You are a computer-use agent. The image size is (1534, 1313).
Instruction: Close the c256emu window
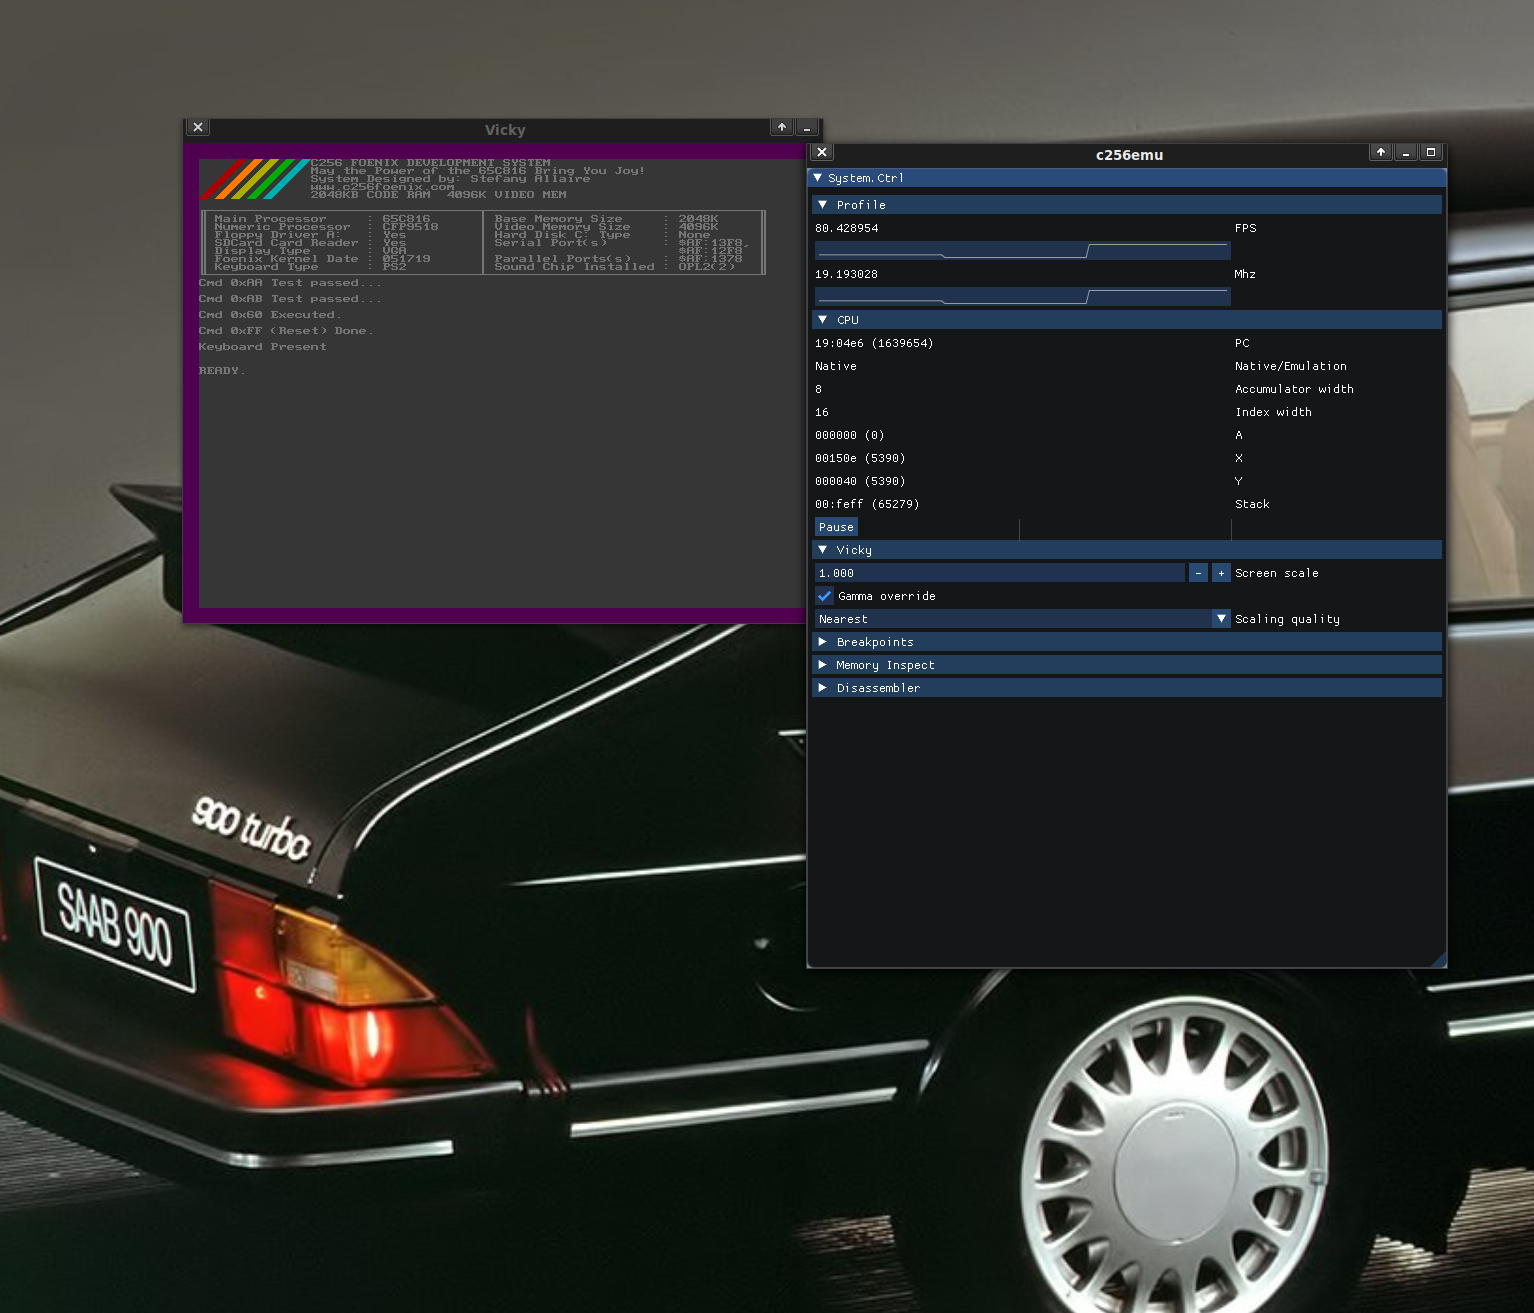[x=822, y=152]
